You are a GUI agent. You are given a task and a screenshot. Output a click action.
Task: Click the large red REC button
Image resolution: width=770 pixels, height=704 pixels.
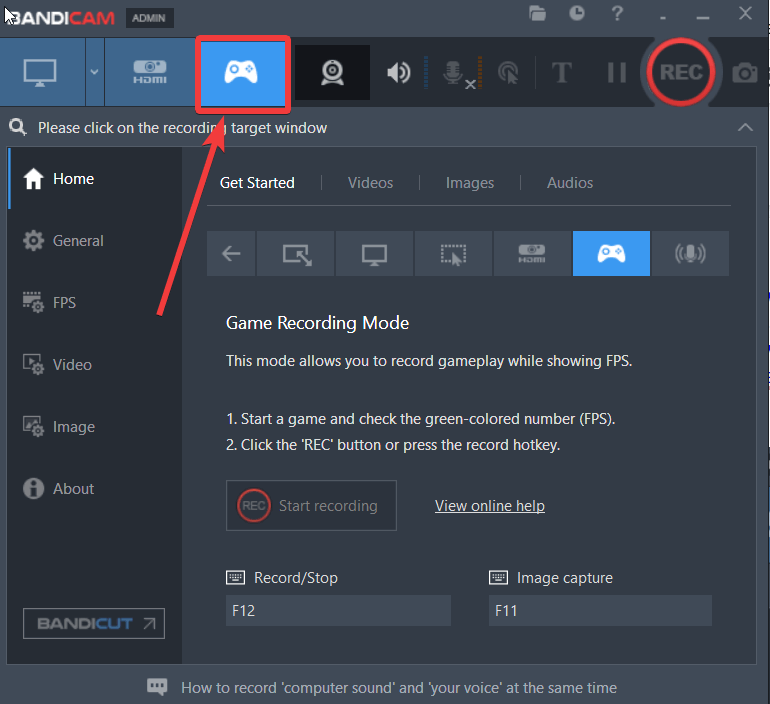tap(681, 73)
